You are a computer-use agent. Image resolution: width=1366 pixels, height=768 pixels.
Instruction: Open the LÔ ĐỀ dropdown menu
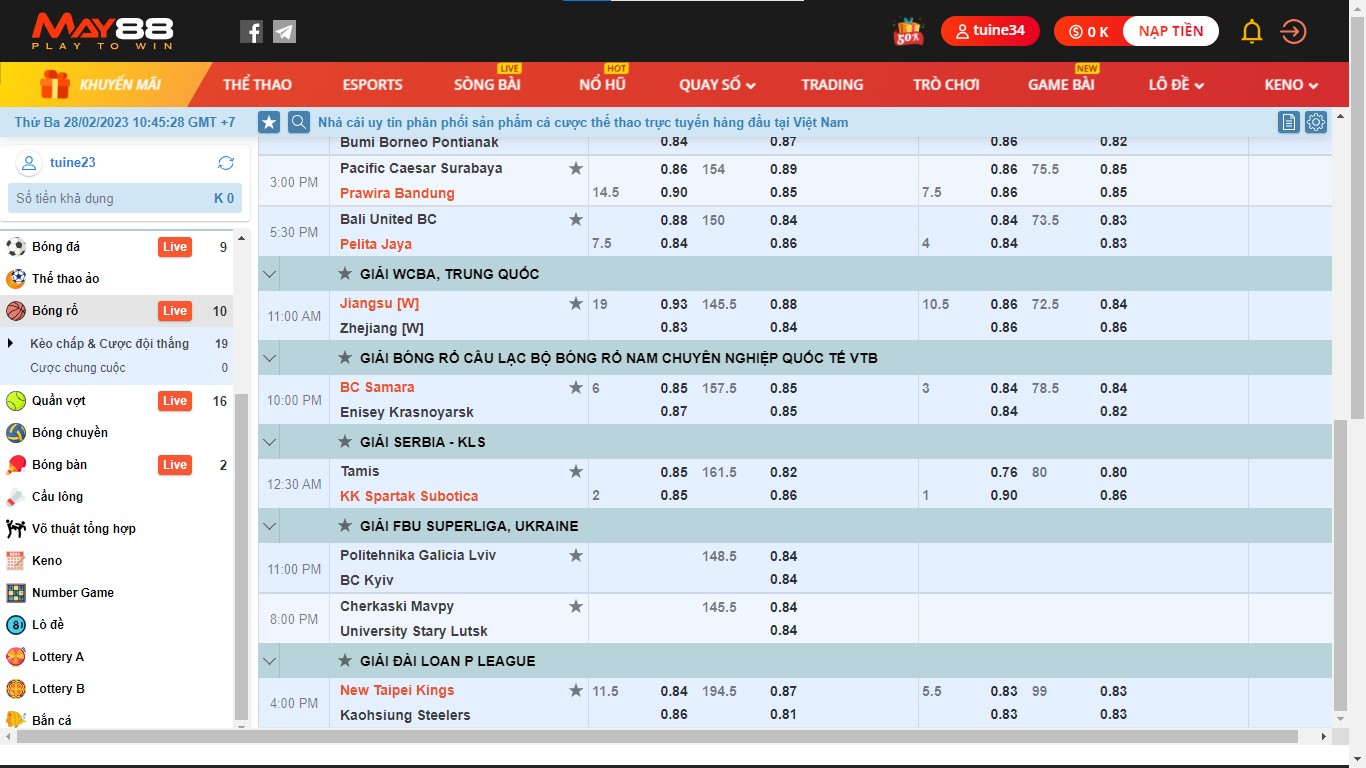point(1176,85)
